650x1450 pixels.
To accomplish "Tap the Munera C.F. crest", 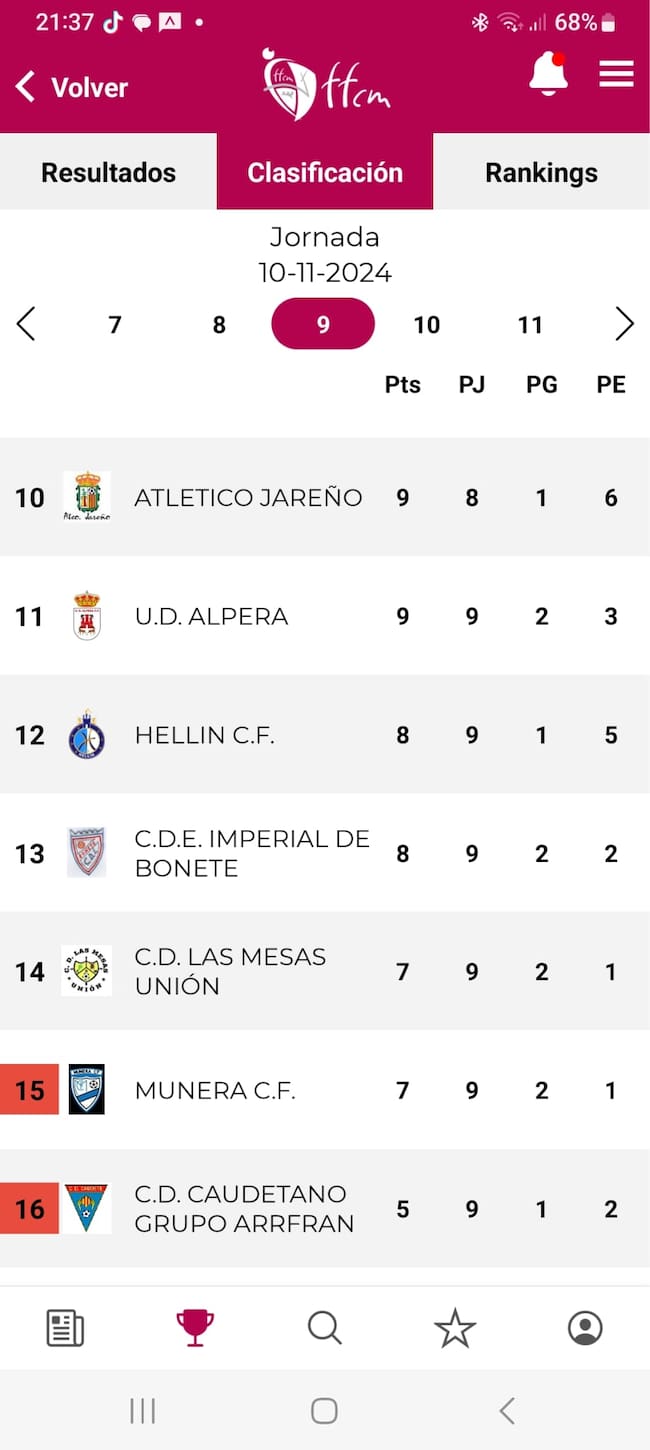I will click(87, 1090).
